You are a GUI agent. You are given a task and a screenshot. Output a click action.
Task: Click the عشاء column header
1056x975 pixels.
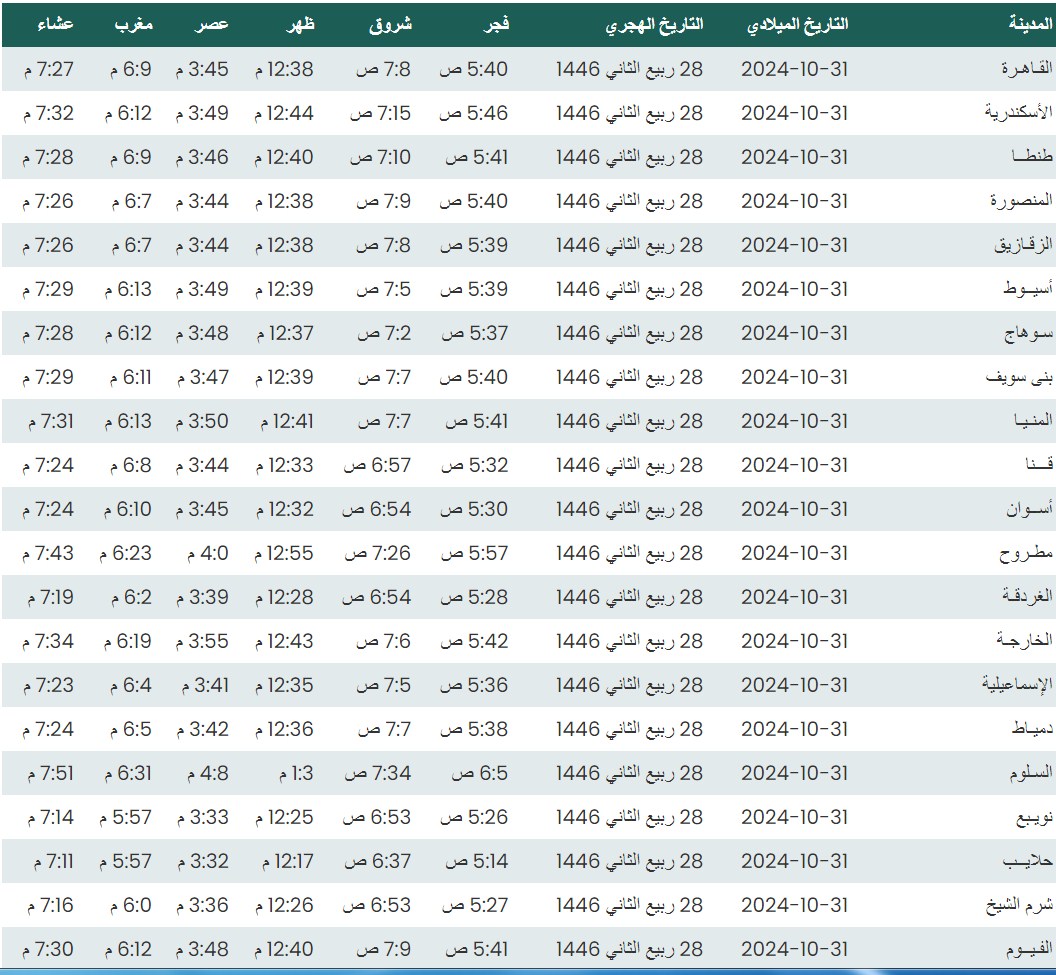[52, 24]
